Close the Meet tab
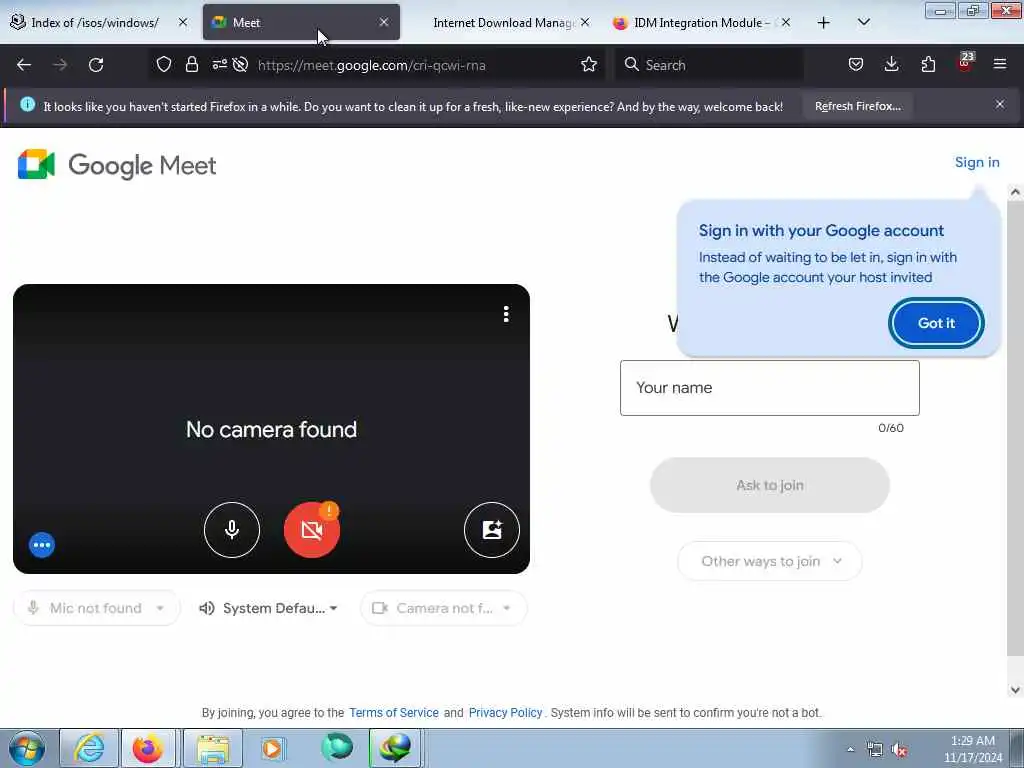 tap(384, 22)
